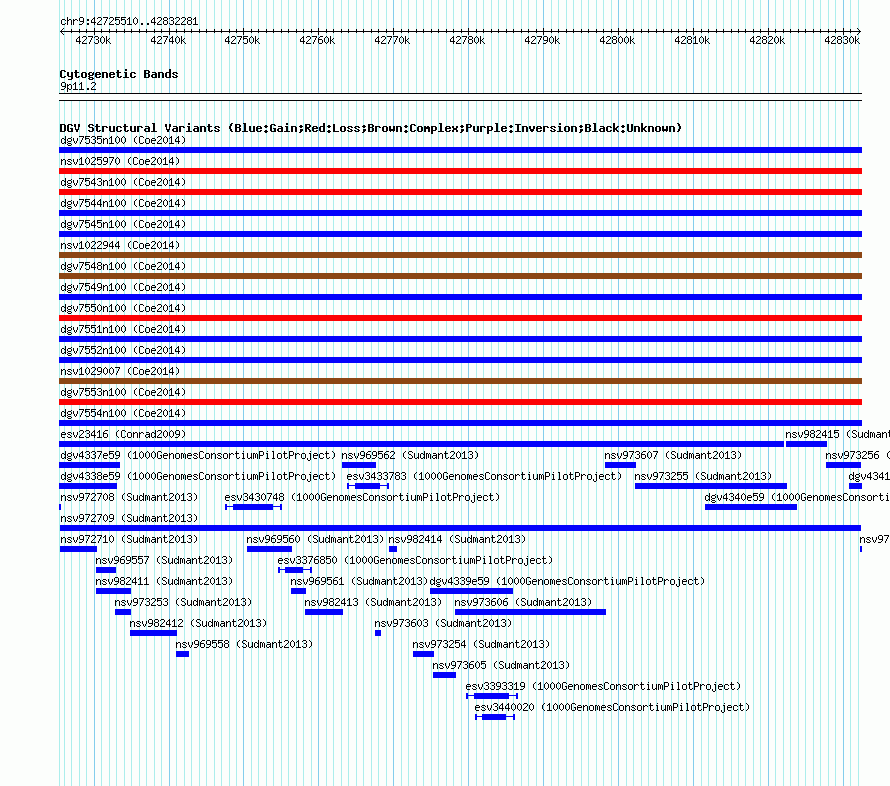The height and width of the screenshot is (786, 890).
Task: Open the nsv972710 (Sudmant2013) label
Action: tap(129, 539)
